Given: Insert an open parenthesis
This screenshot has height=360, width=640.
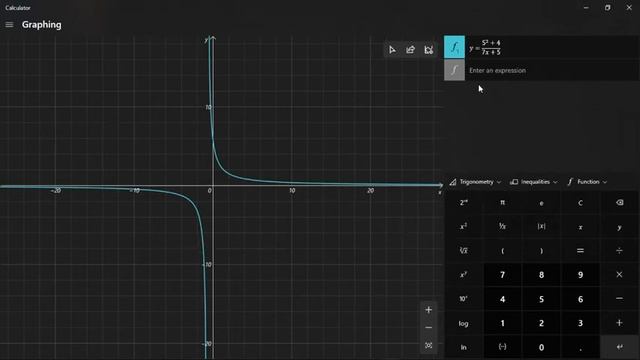Looking at the screenshot, I should (502, 251).
